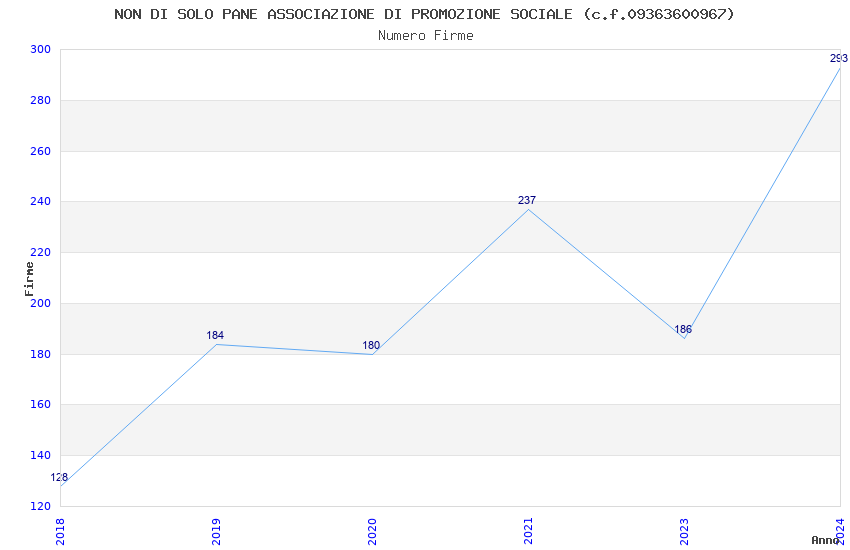The height and width of the screenshot is (550, 850).
Task: Click y-axis tick value 220
Action: coord(41,253)
